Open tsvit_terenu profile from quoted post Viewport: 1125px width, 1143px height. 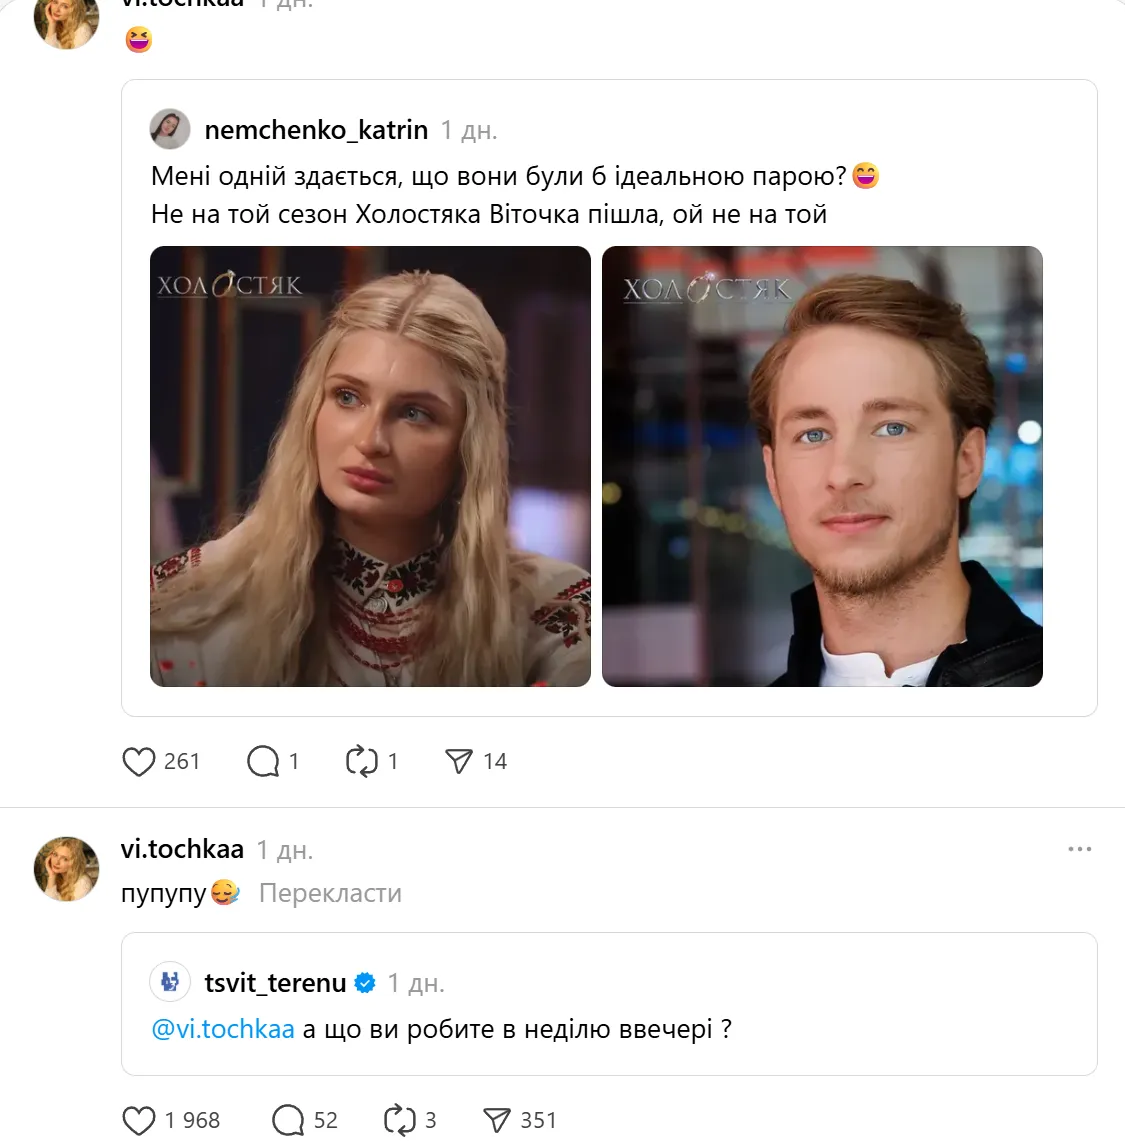click(275, 983)
